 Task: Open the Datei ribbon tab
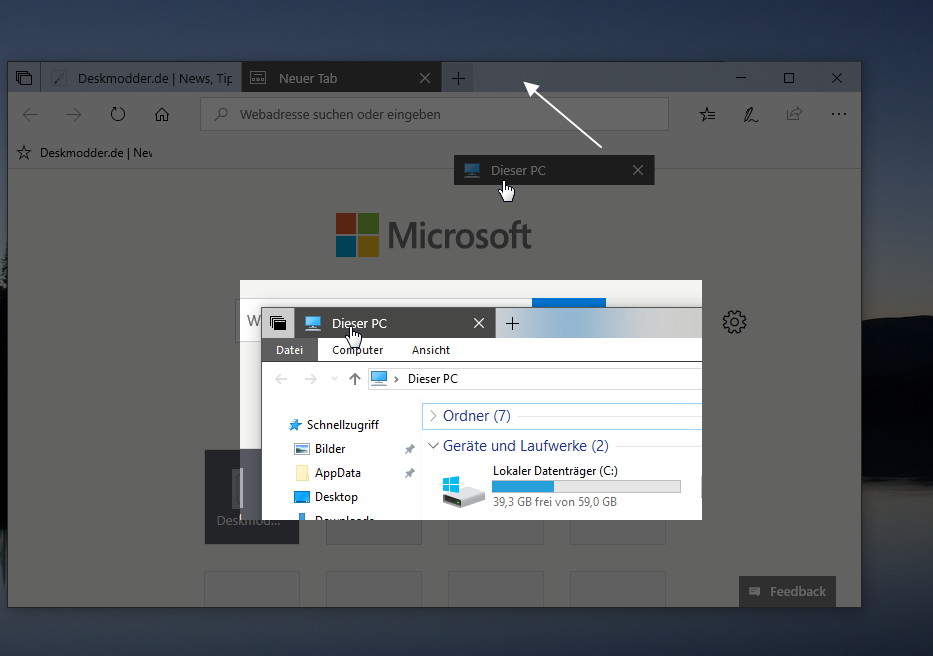pos(289,350)
